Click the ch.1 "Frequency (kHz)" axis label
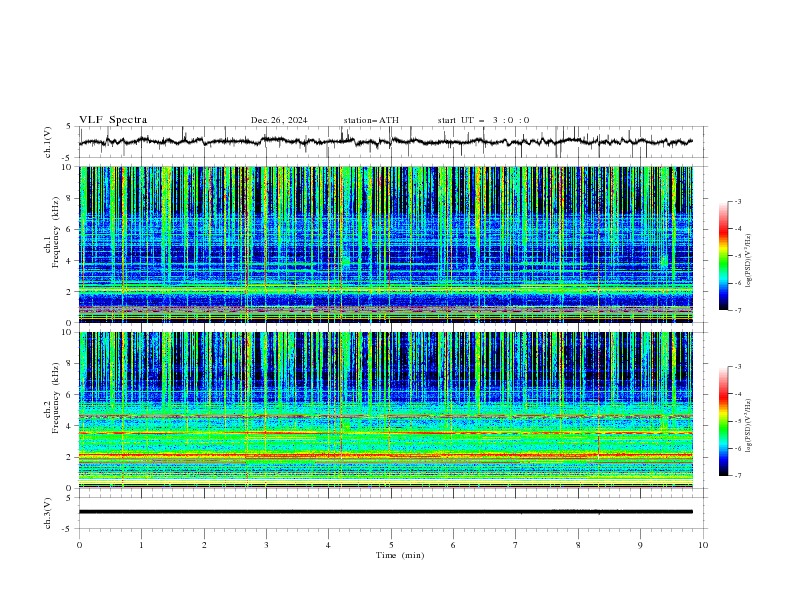Image resolution: width=792 pixels, height=612 pixels. [x=56, y=232]
